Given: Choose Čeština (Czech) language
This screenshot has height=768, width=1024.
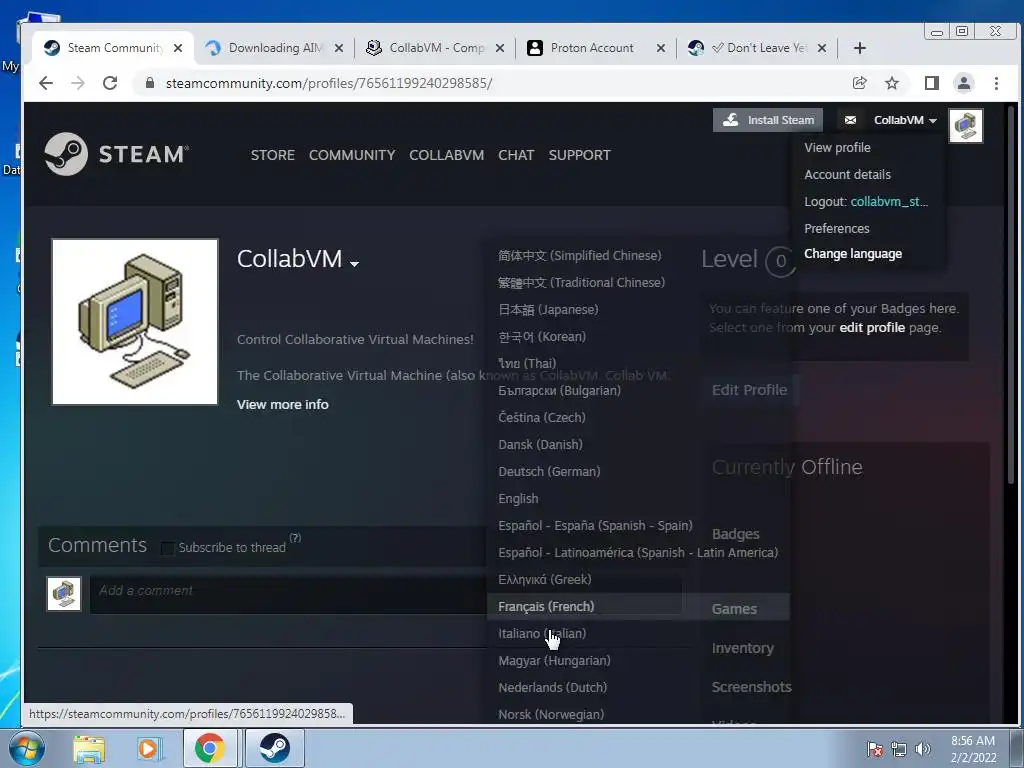Looking at the screenshot, I should [x=541, y=417].
